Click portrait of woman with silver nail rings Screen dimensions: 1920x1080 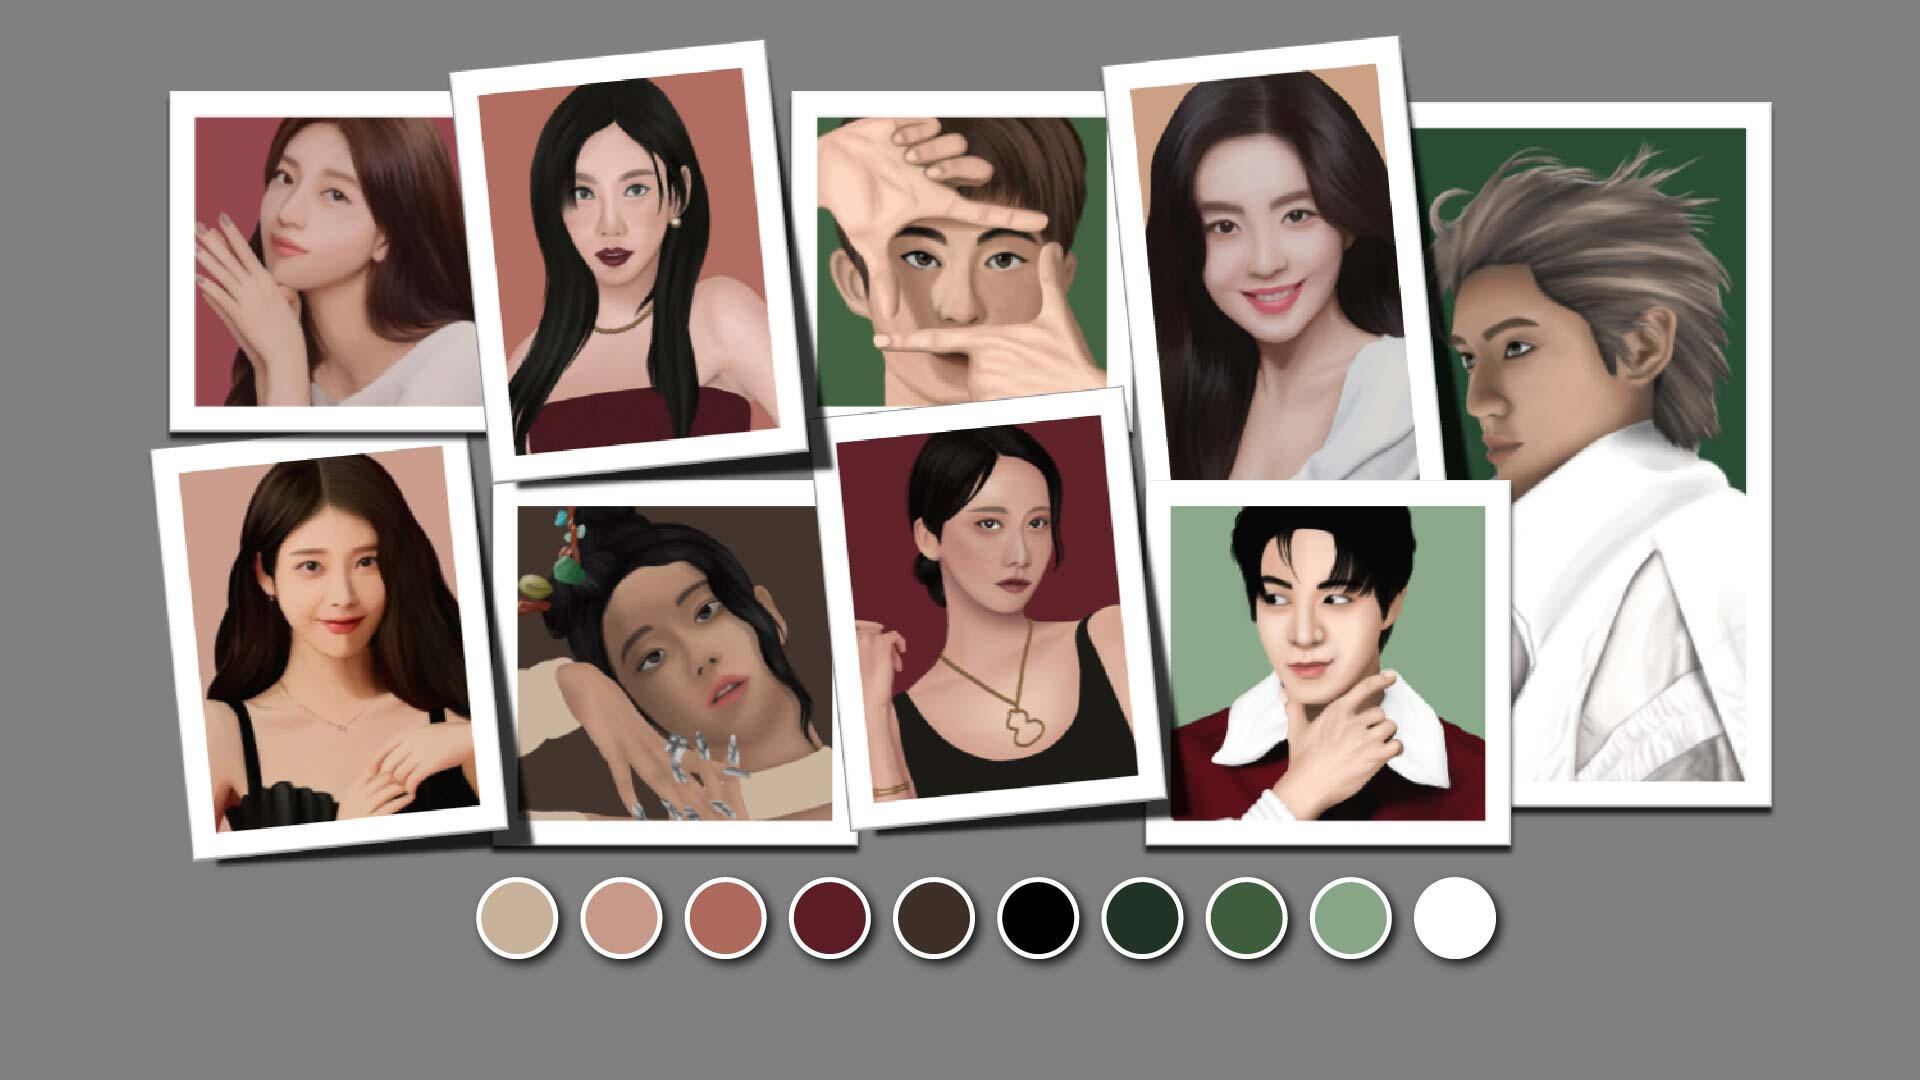pyautogui.click(x=675, y=662)
